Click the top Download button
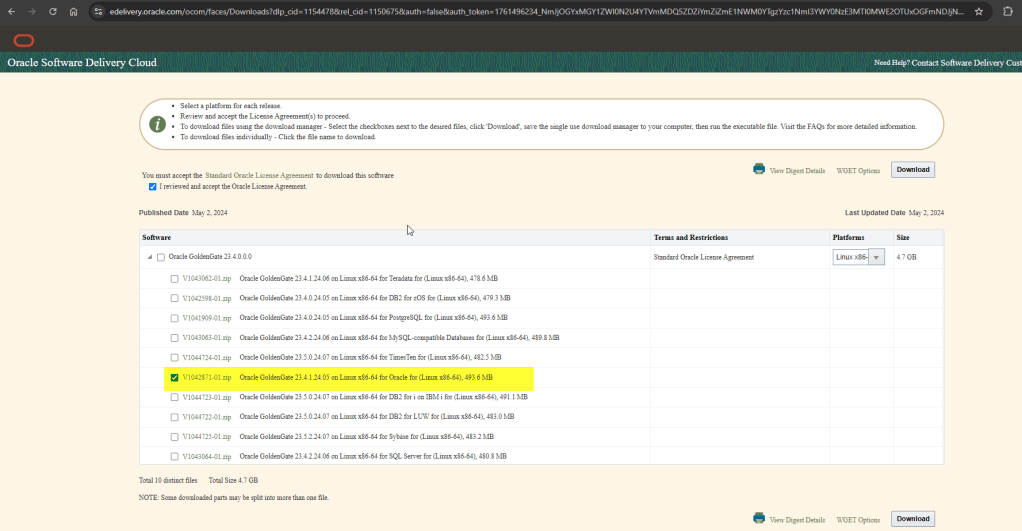This screenshot has height=531, width=1022. pos(912,170)
